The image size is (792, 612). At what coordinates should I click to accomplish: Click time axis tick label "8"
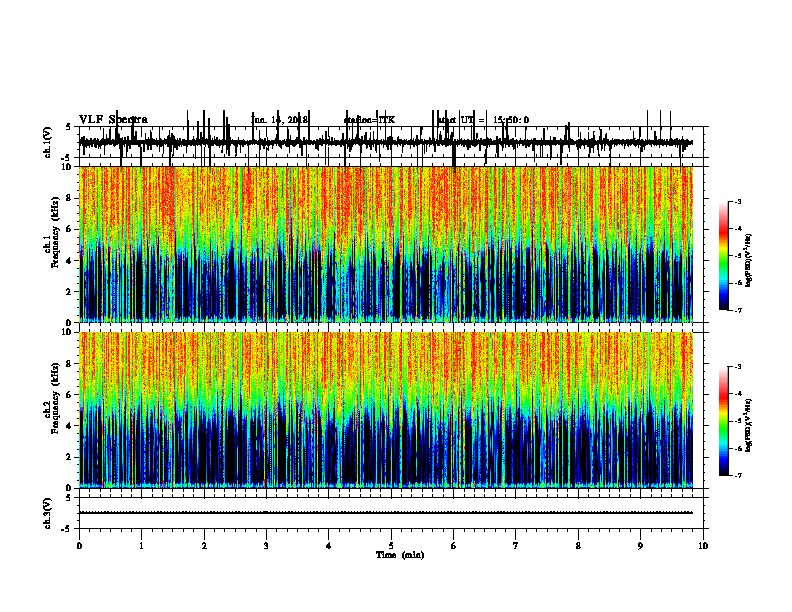coord(578,546)
